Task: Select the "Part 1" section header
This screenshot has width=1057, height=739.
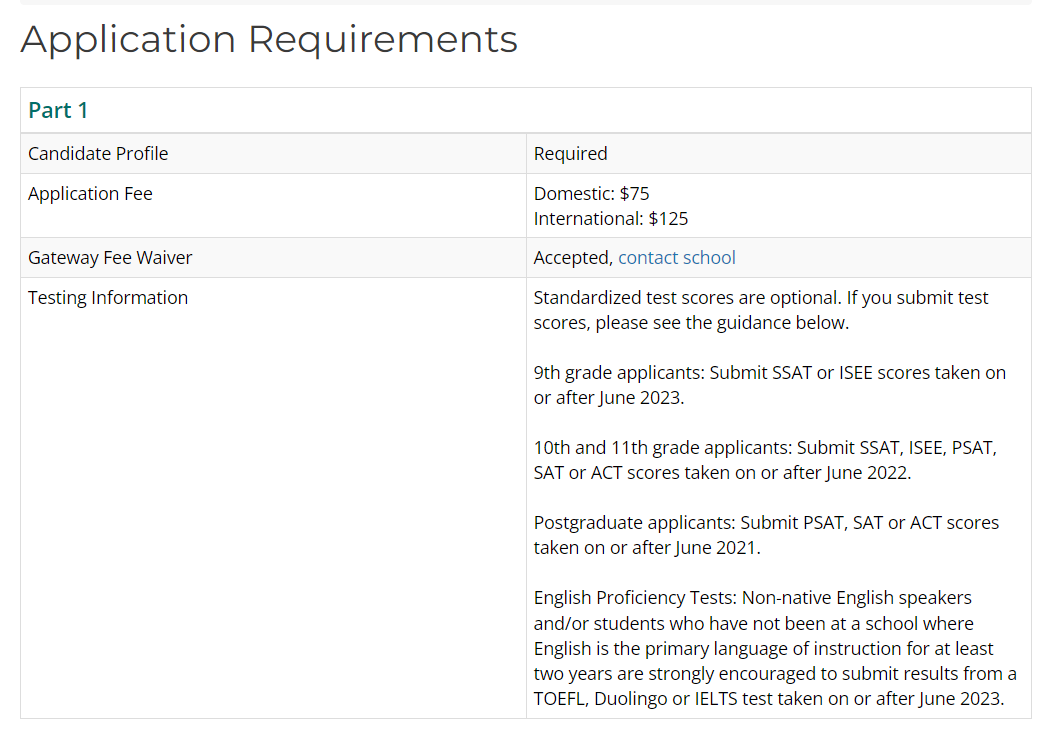Action: coord(58,111)
